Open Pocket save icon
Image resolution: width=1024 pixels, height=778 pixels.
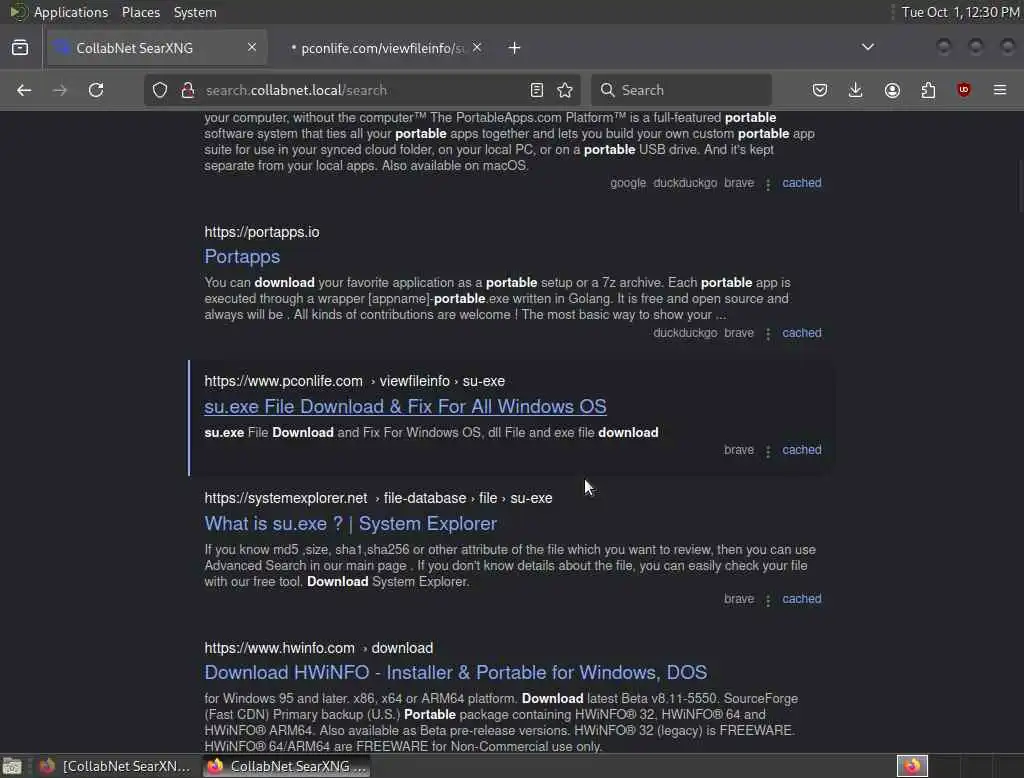click(820, 90)
